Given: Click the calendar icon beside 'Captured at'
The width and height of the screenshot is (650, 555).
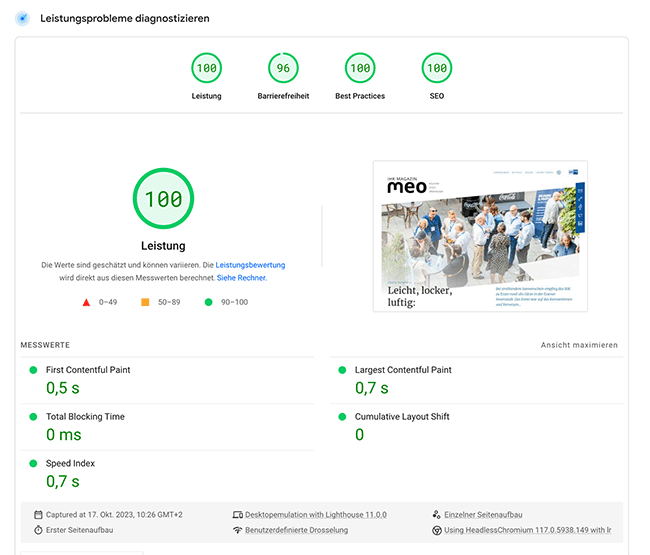Looking at the screenshot, I should [38, 514].
